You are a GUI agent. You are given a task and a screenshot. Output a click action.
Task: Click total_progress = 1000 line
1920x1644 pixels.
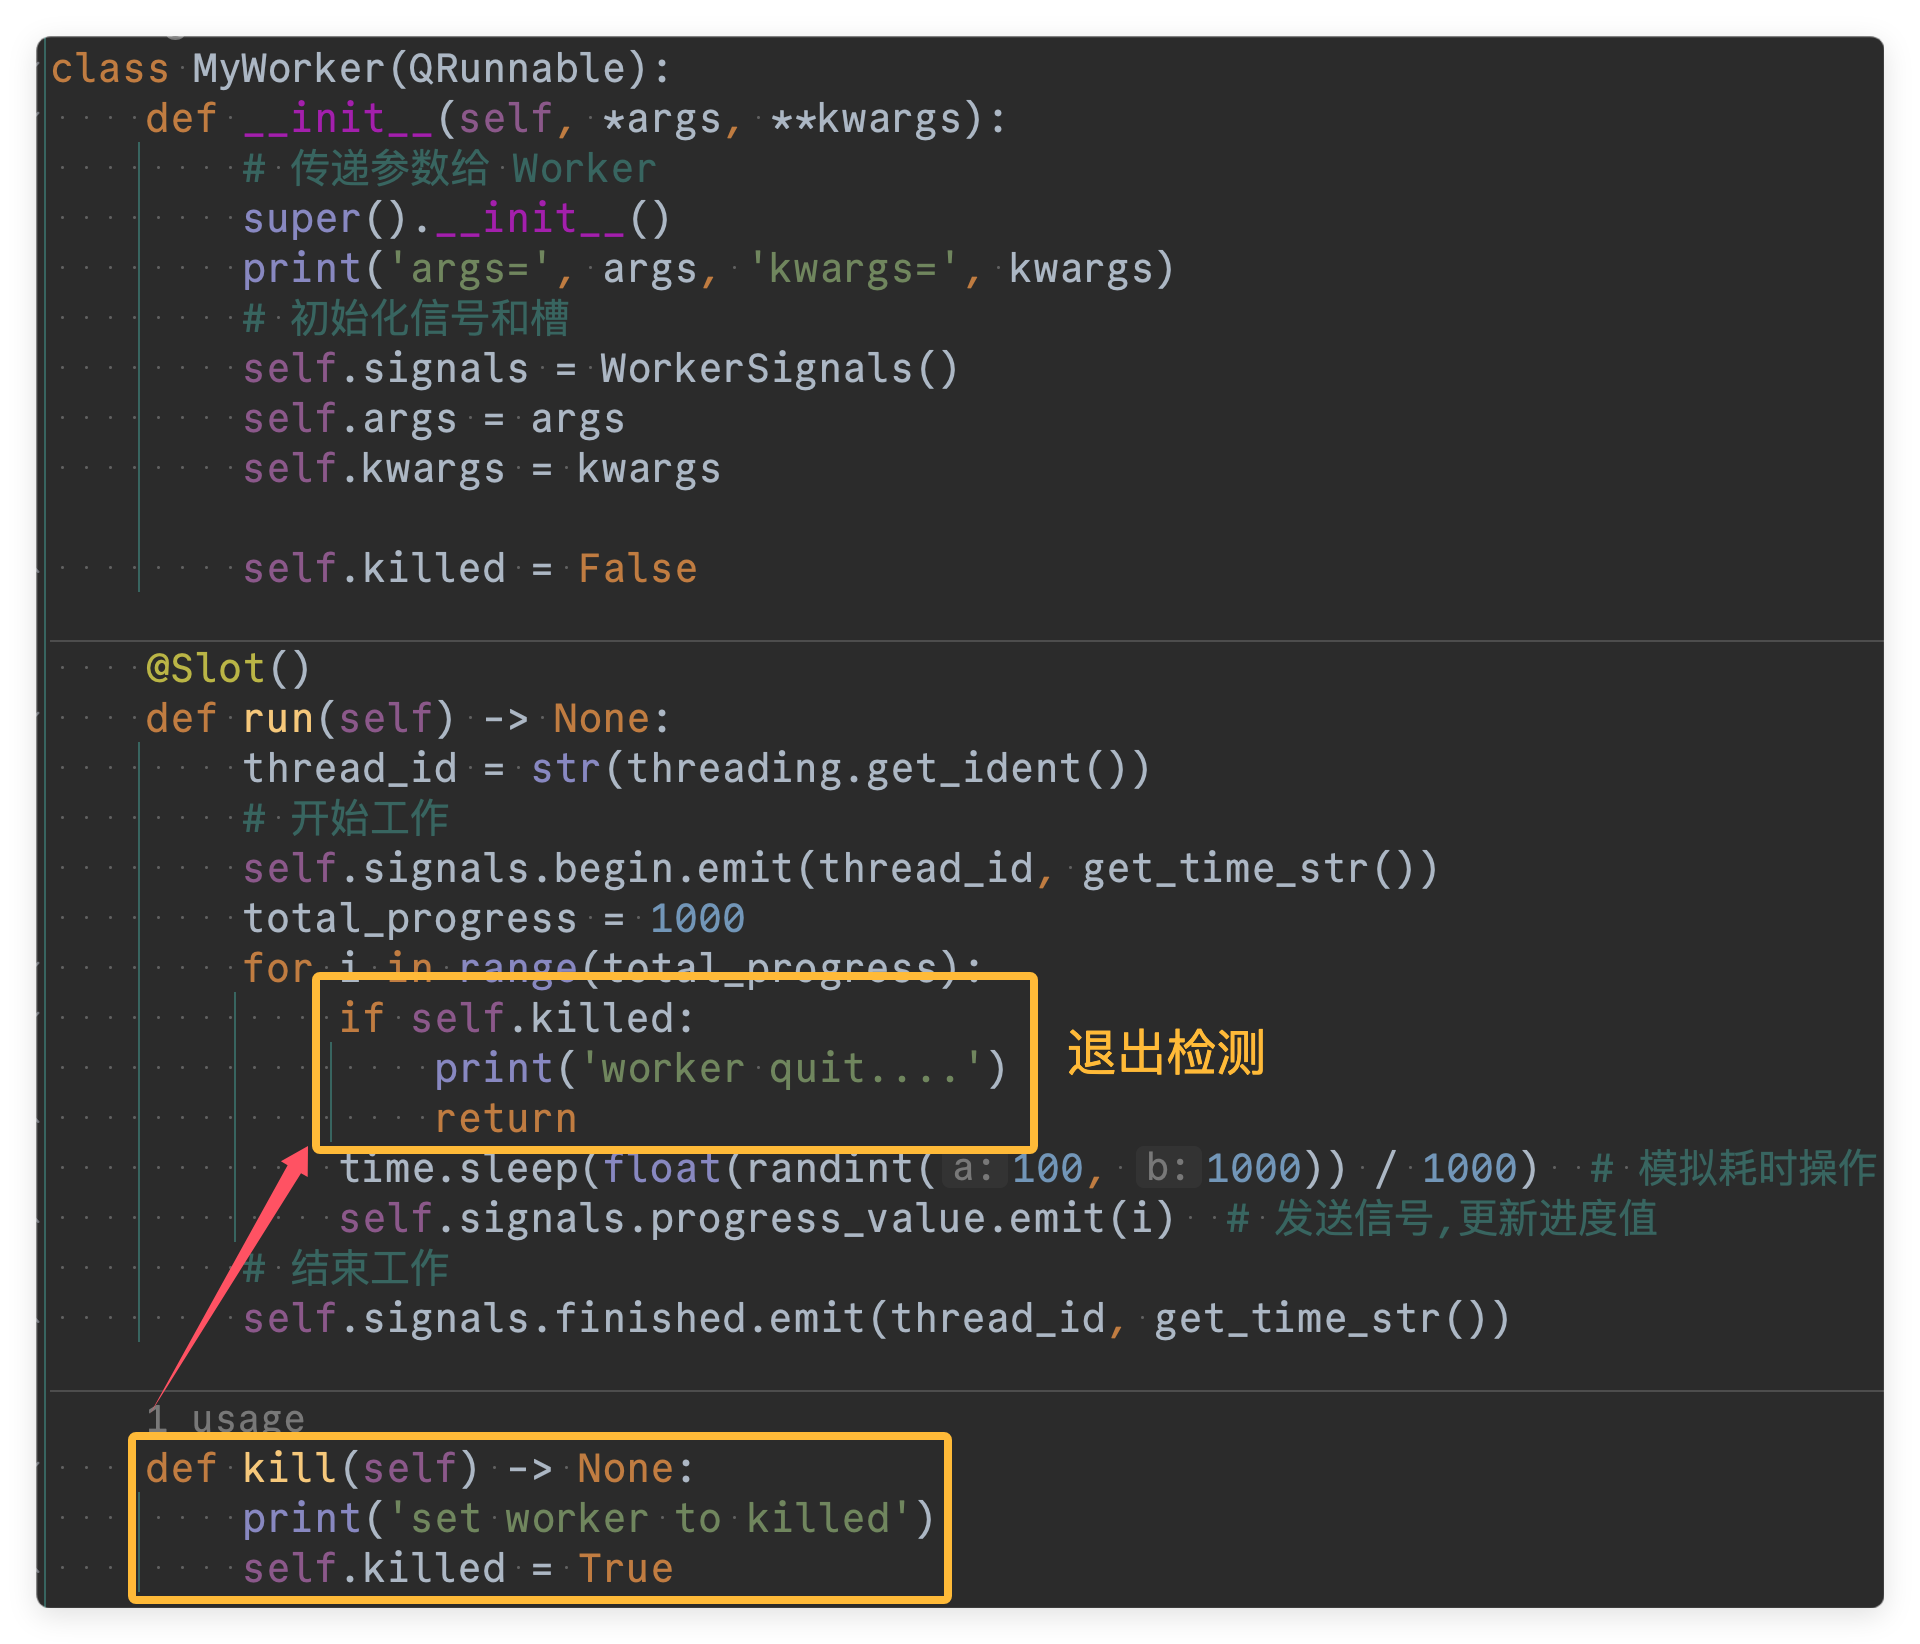point(494,919)
